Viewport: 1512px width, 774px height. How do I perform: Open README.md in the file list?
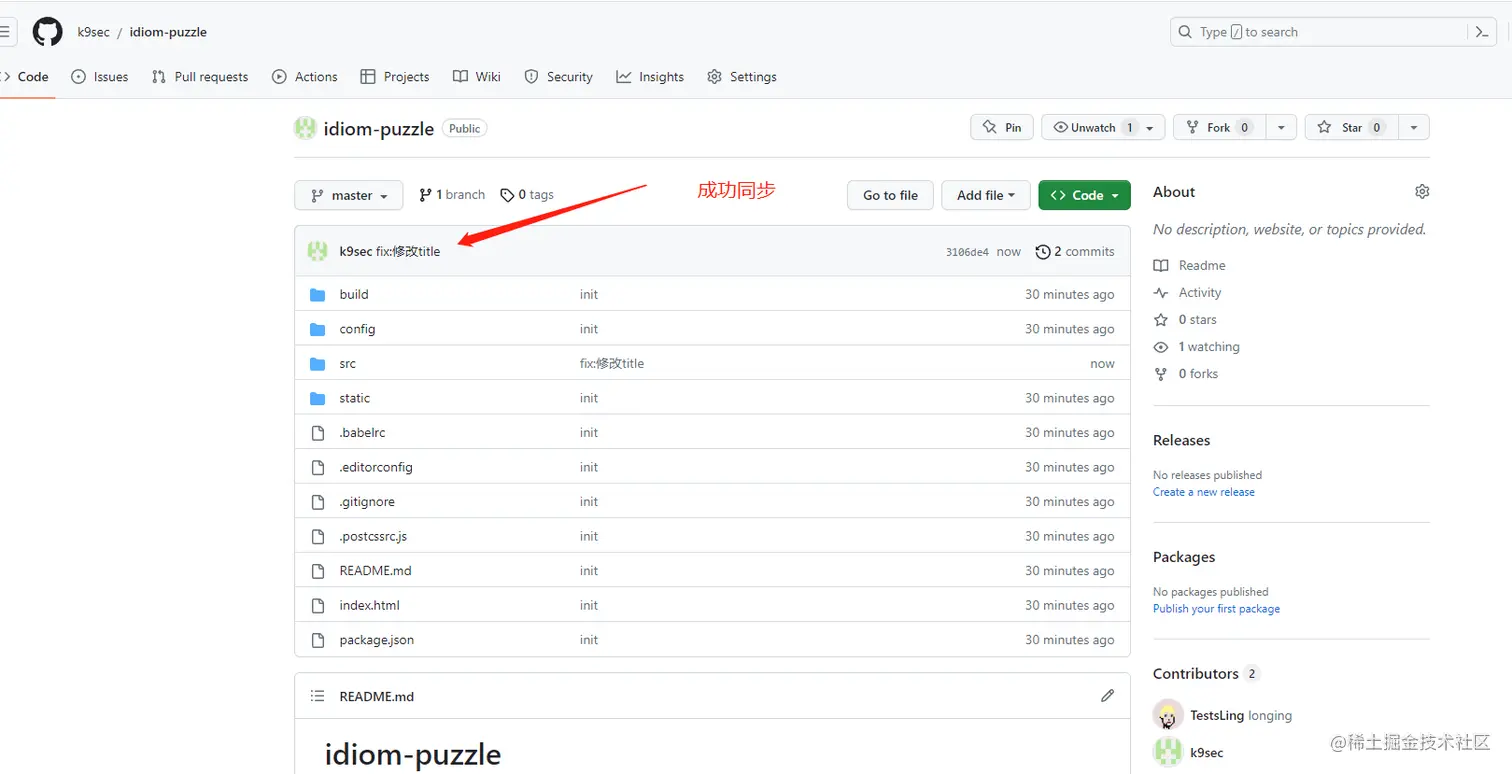click(x=375, y=571)
